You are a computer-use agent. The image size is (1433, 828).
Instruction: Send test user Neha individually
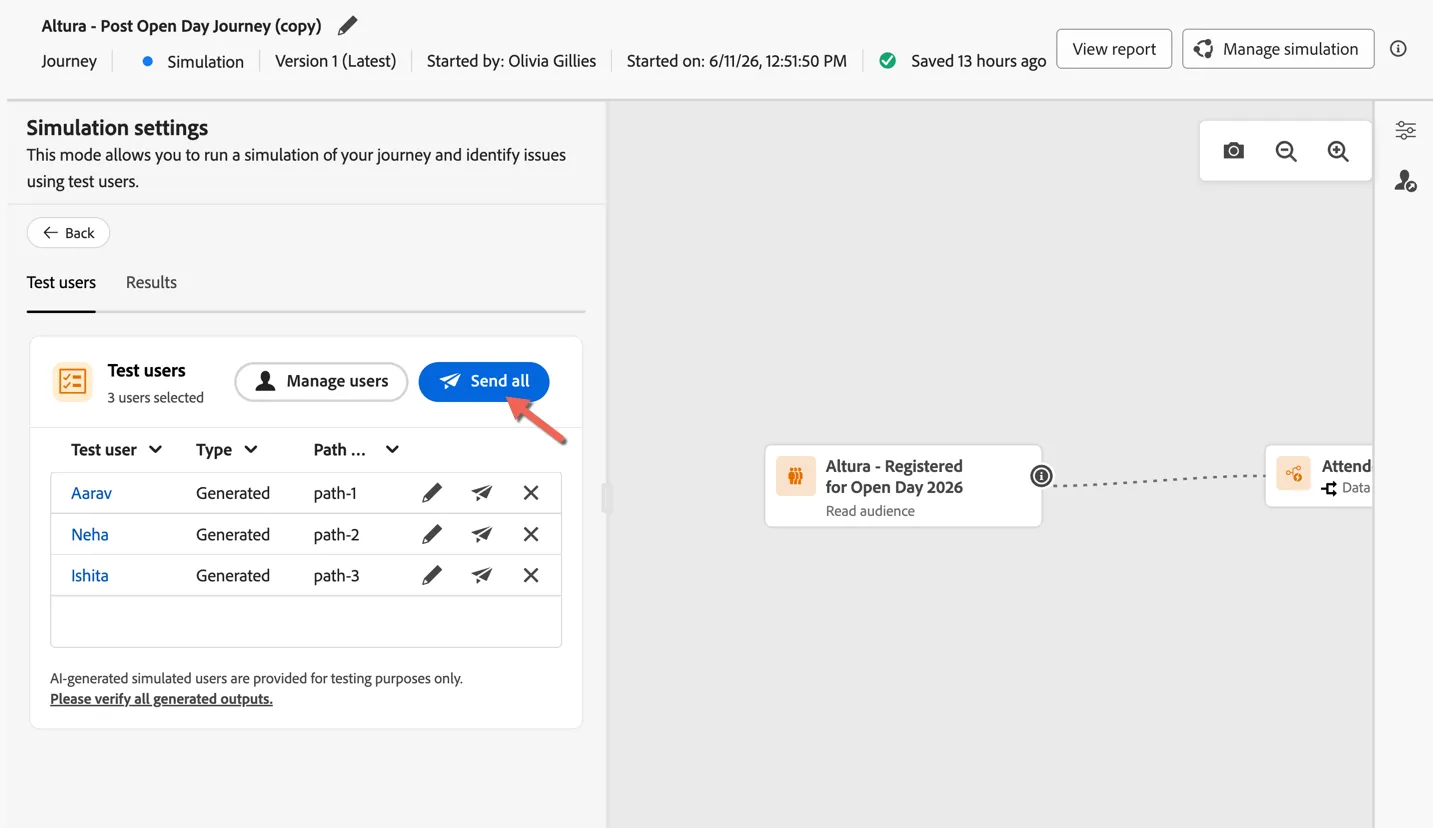tap(482, 534)
